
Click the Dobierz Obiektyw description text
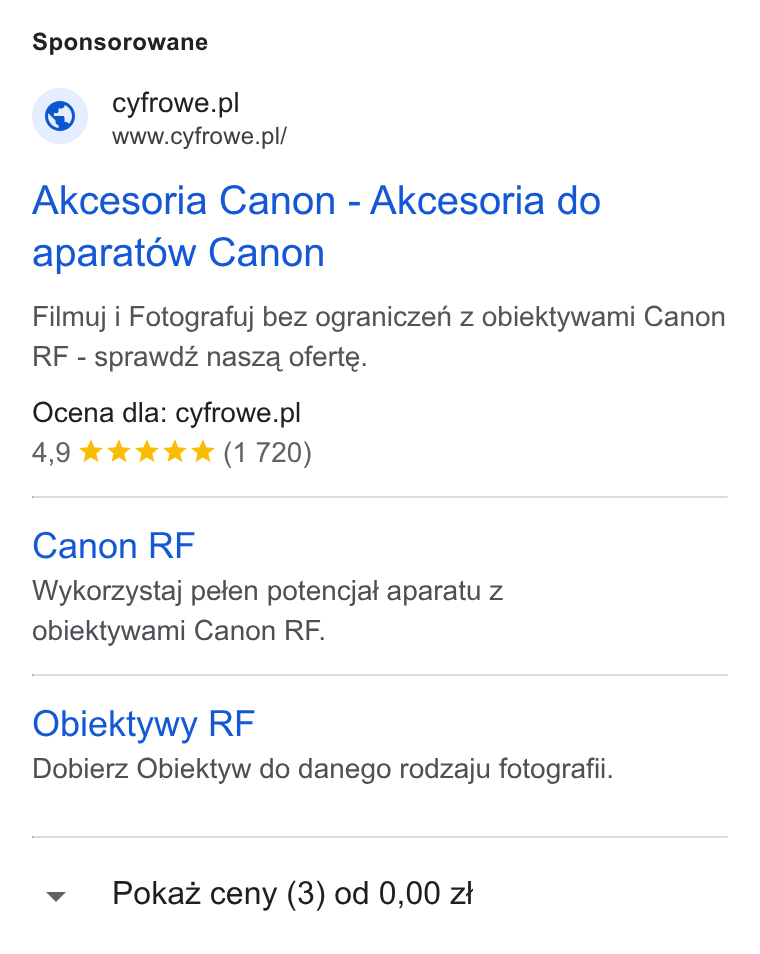coord(322,769)
